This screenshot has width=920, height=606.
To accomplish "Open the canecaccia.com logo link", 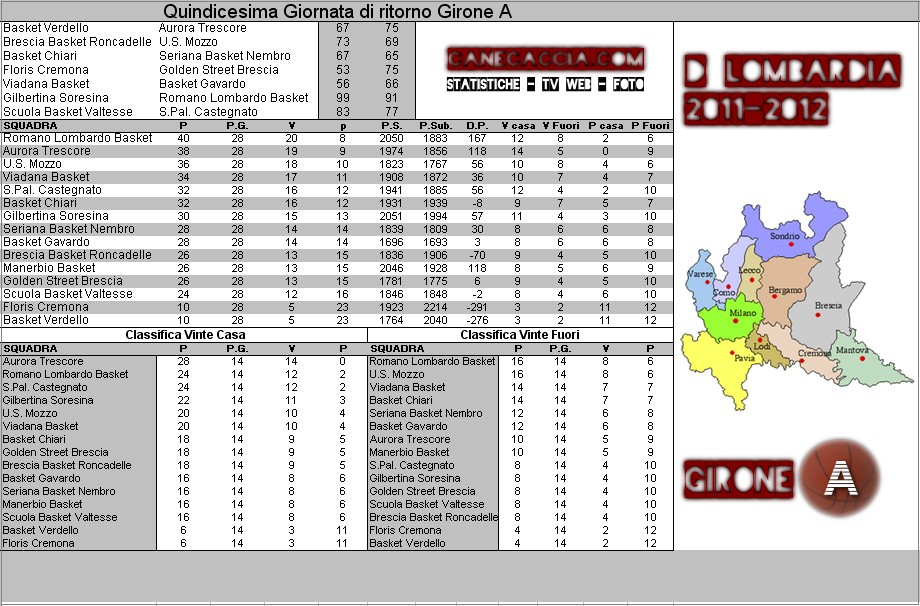I will click(545, 59).
